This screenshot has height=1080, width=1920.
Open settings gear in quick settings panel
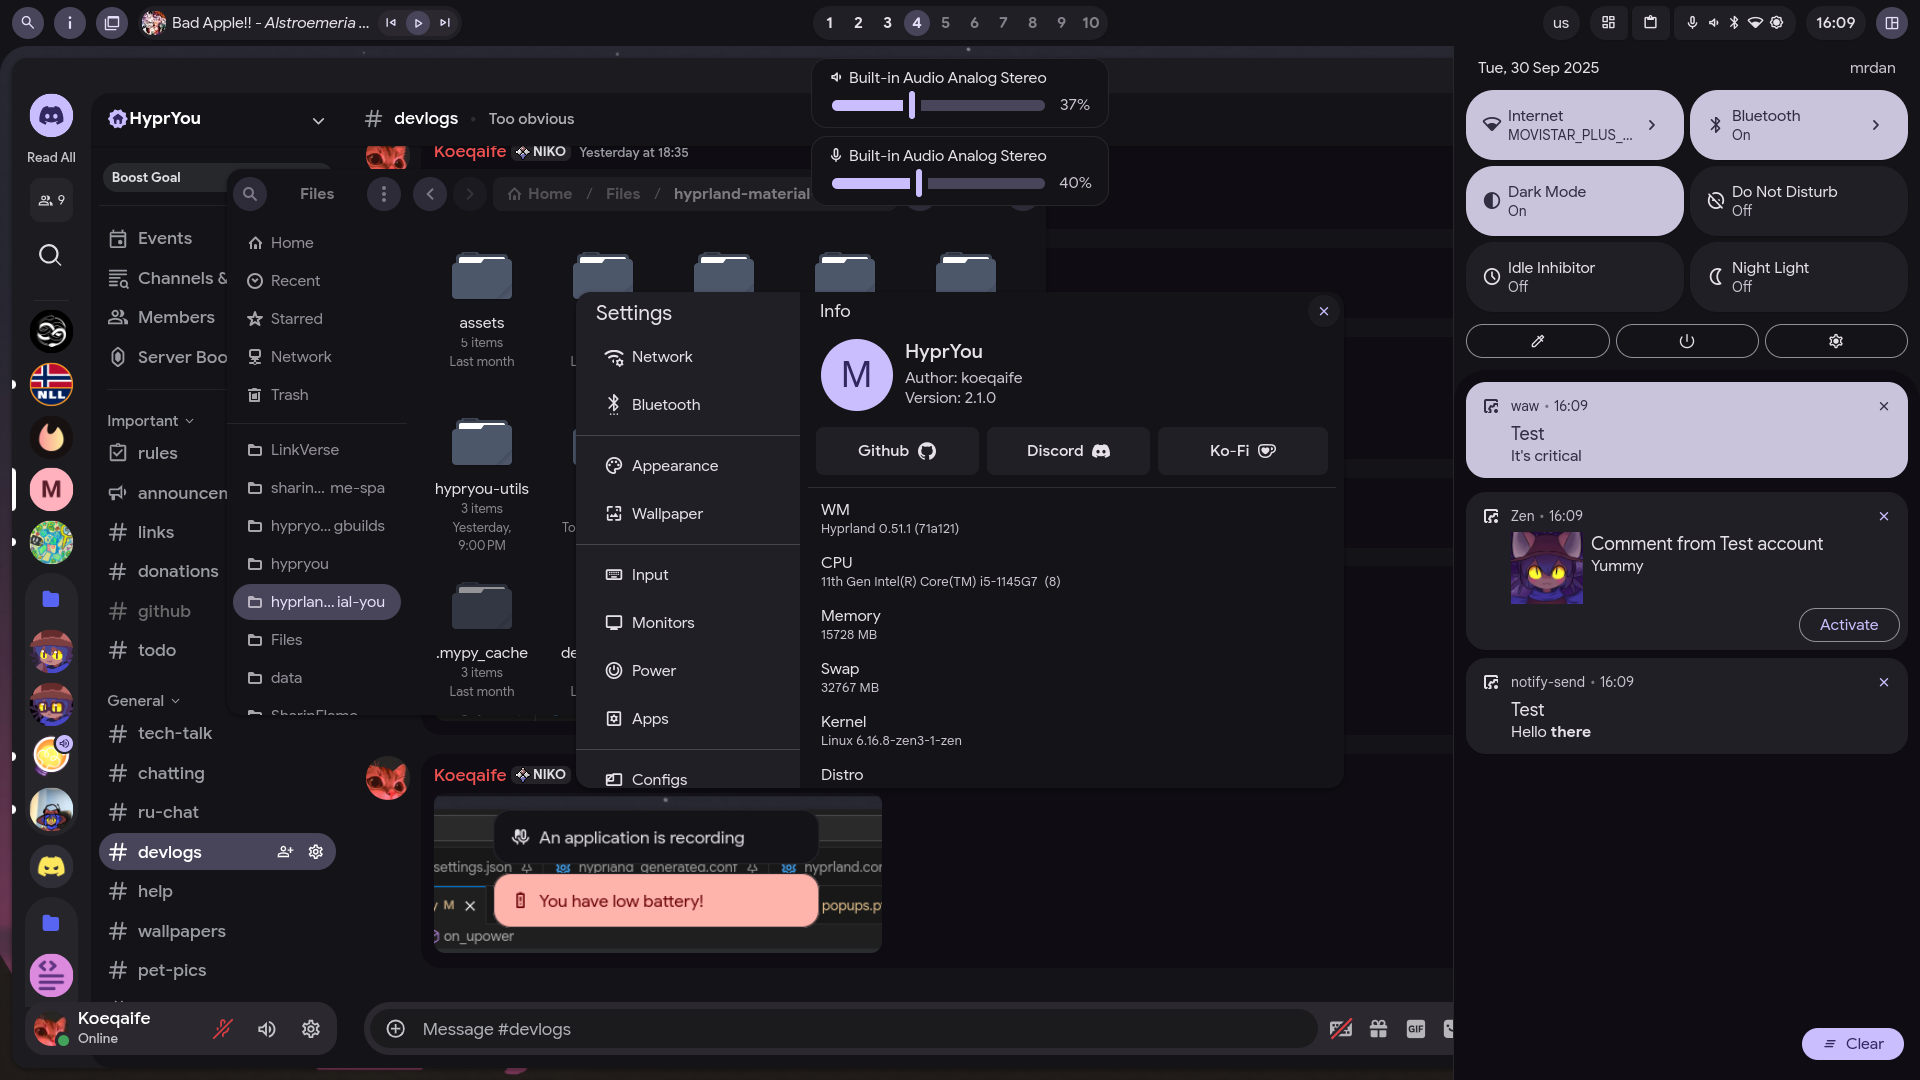[x=1835, y=341]
